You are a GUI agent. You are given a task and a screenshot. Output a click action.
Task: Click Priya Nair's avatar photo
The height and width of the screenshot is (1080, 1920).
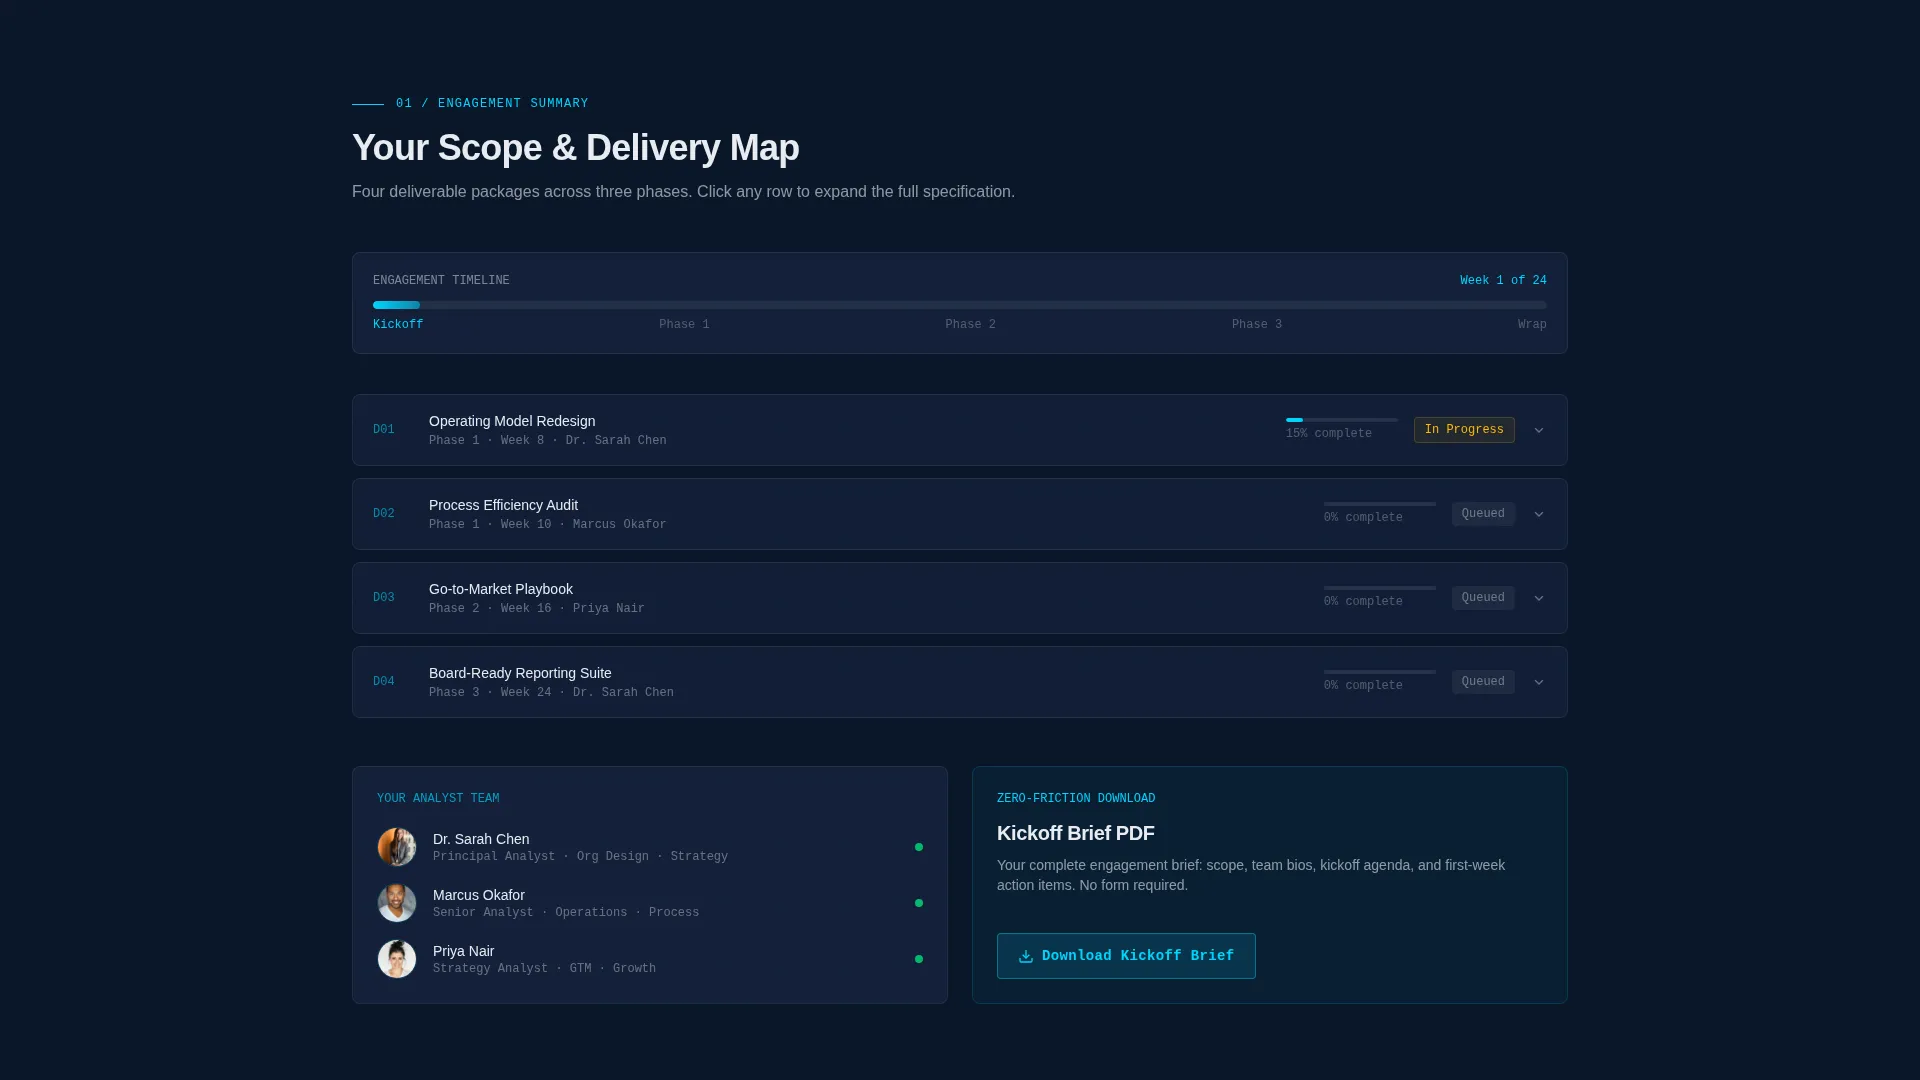coord(397,959)
